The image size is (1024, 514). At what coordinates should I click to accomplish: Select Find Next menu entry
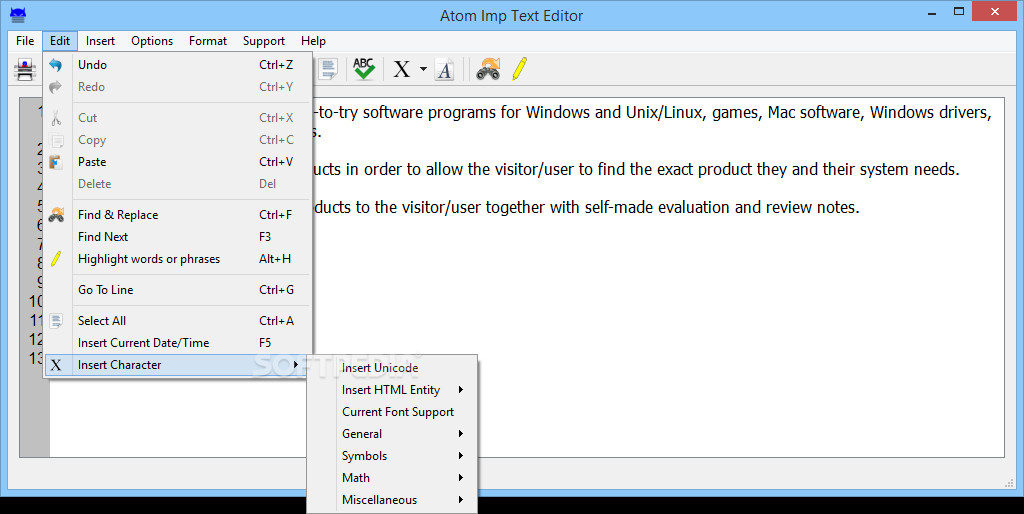(178, 237)
